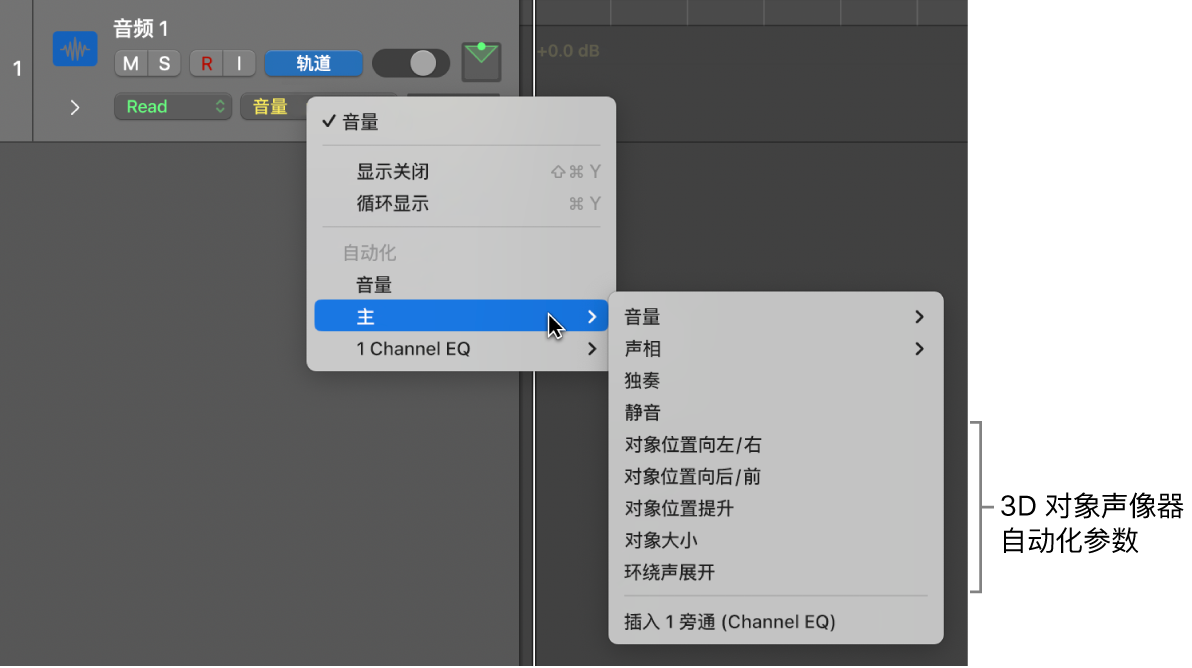
Task: Open the Read automation mode dropdown
Action: click(172, 107)
